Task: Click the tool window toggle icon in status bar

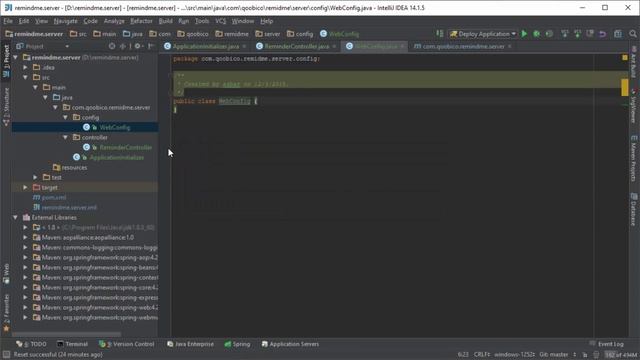Action: click(x=6, y=355)
